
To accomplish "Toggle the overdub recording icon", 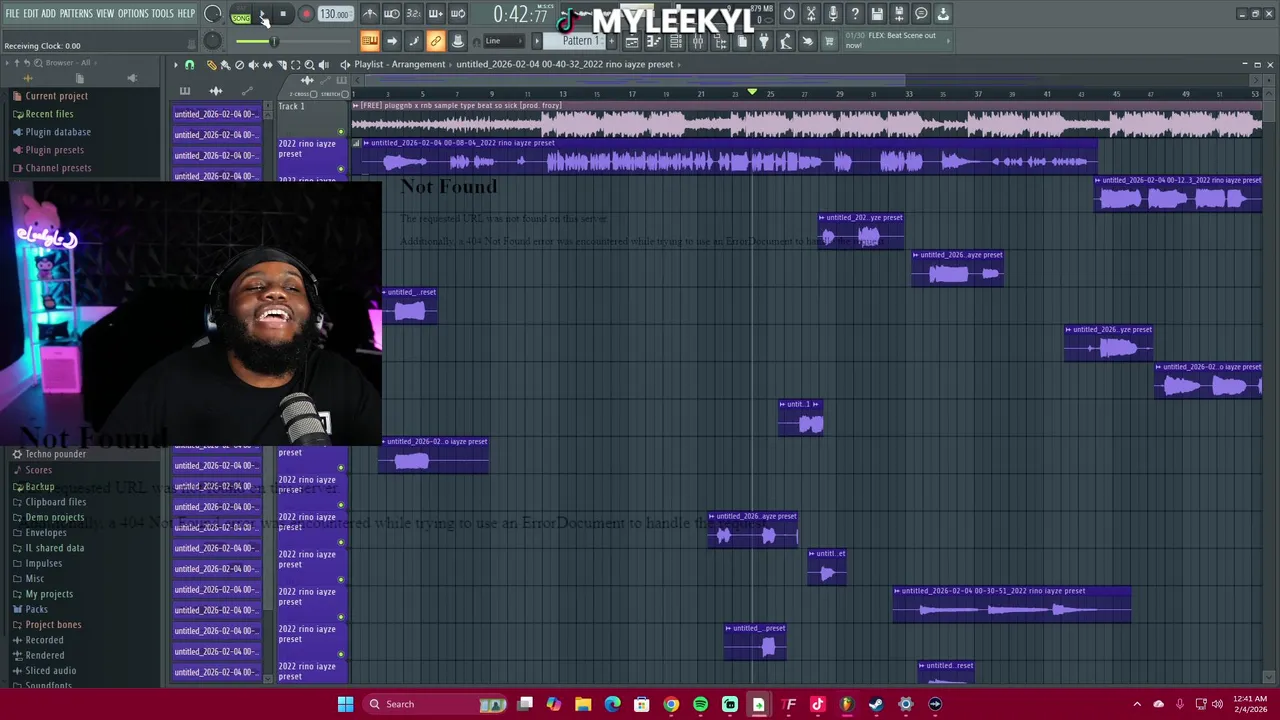I will 435,14.
